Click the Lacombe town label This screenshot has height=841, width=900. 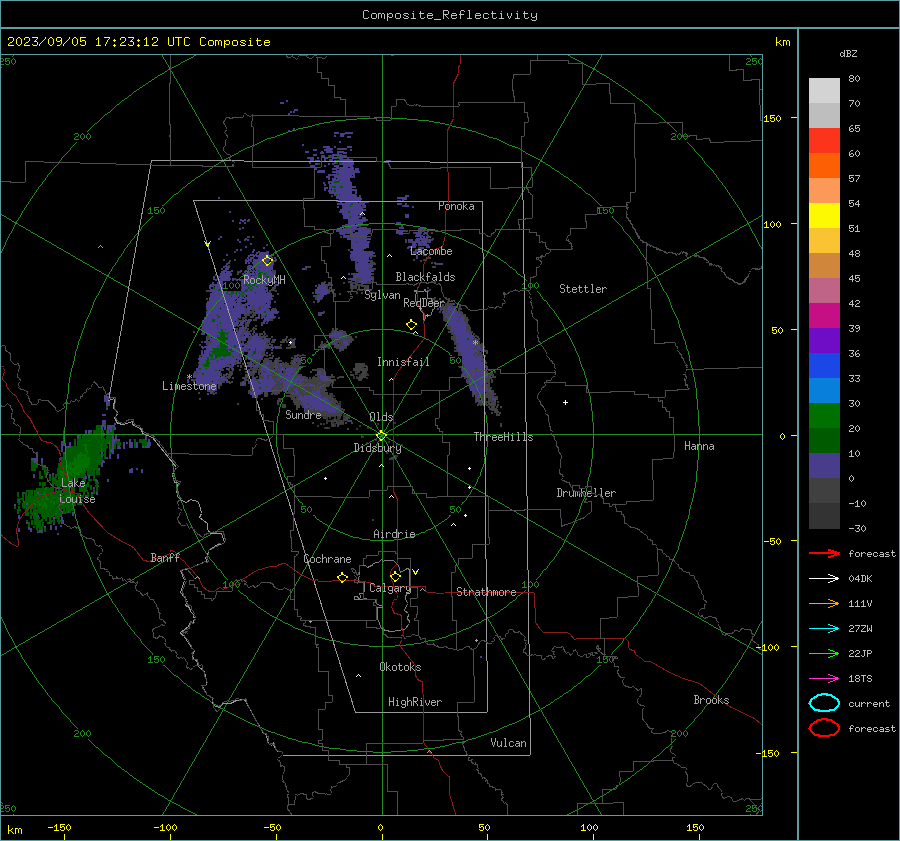coord(431,251)
